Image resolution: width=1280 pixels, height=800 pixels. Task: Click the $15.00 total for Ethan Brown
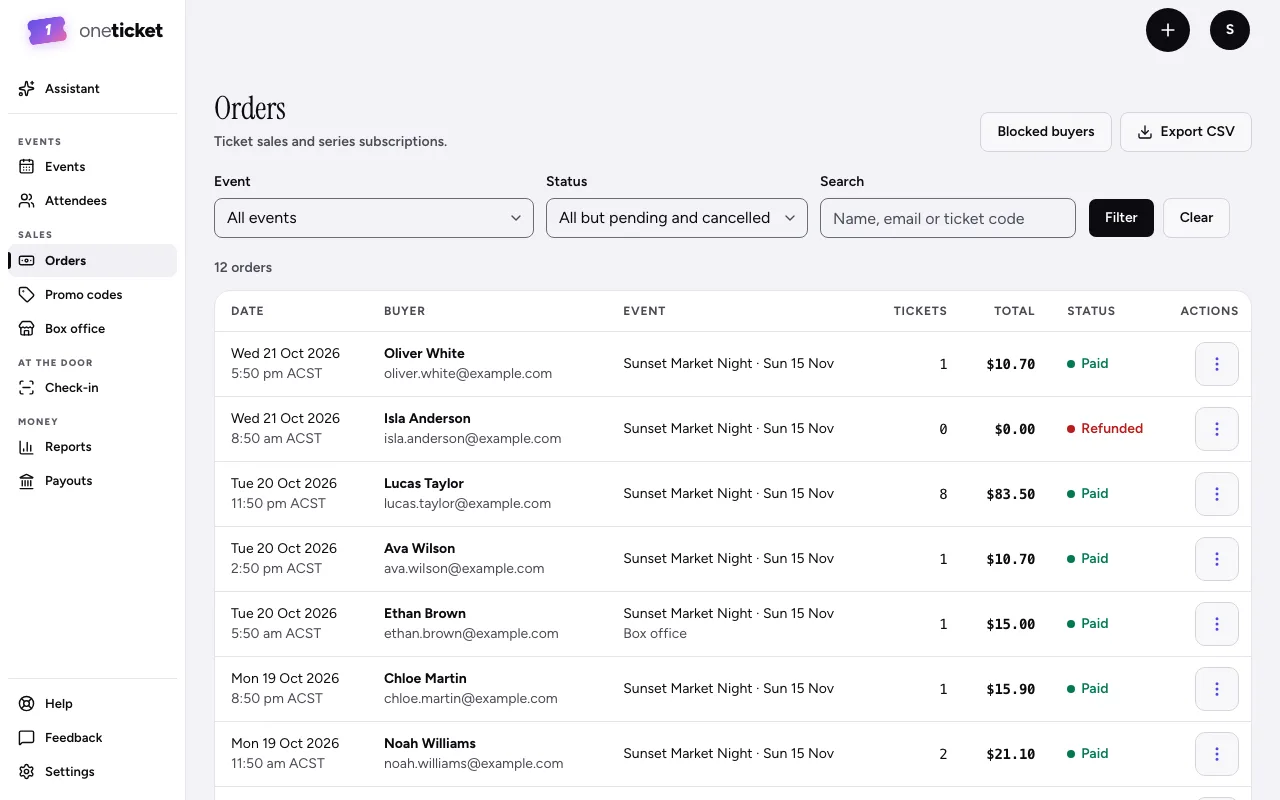coord(1011,624)
